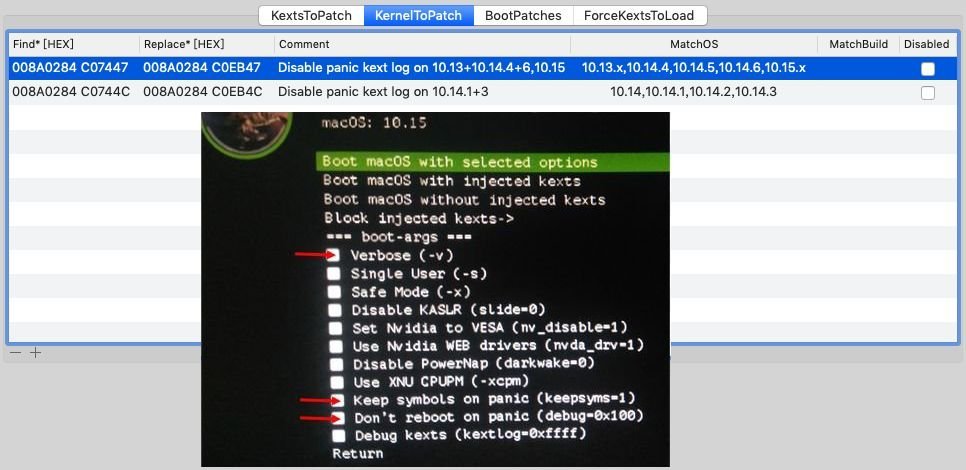Tick Debug kexts (kextlog=0xffff) checkbox
966x470 pixels.
point(339,436)
